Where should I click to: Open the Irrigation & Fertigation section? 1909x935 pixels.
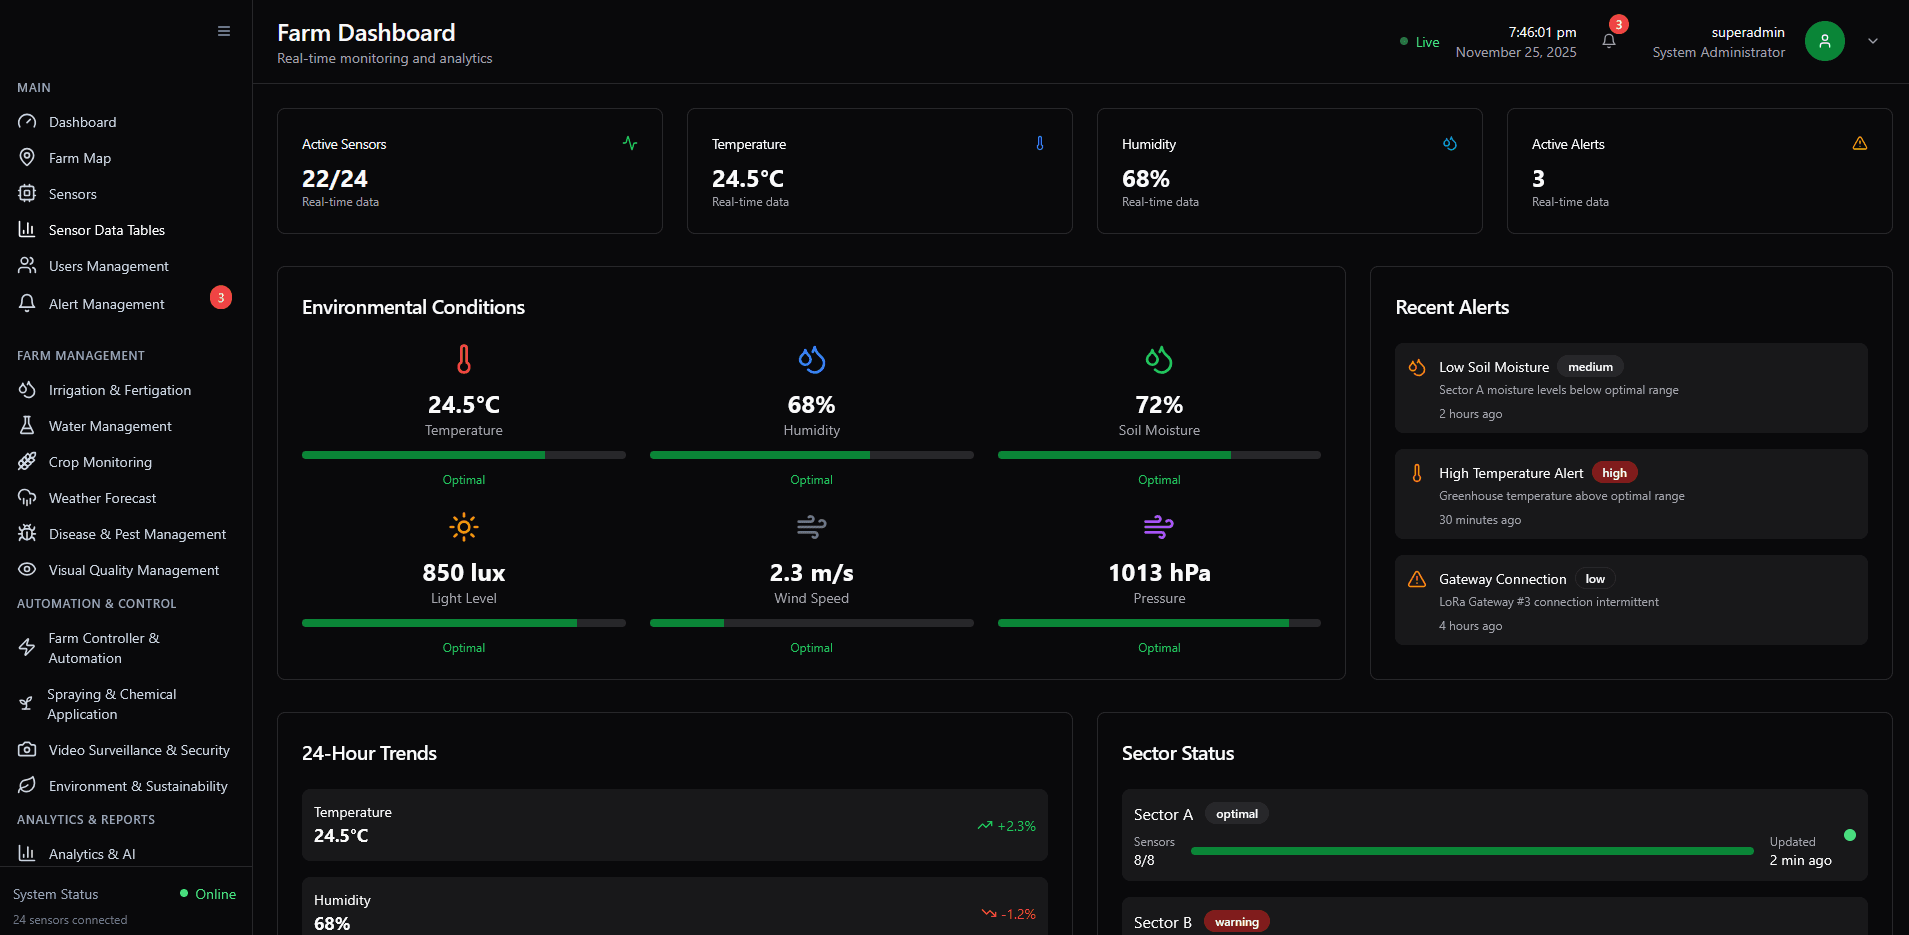coord(119,390)
